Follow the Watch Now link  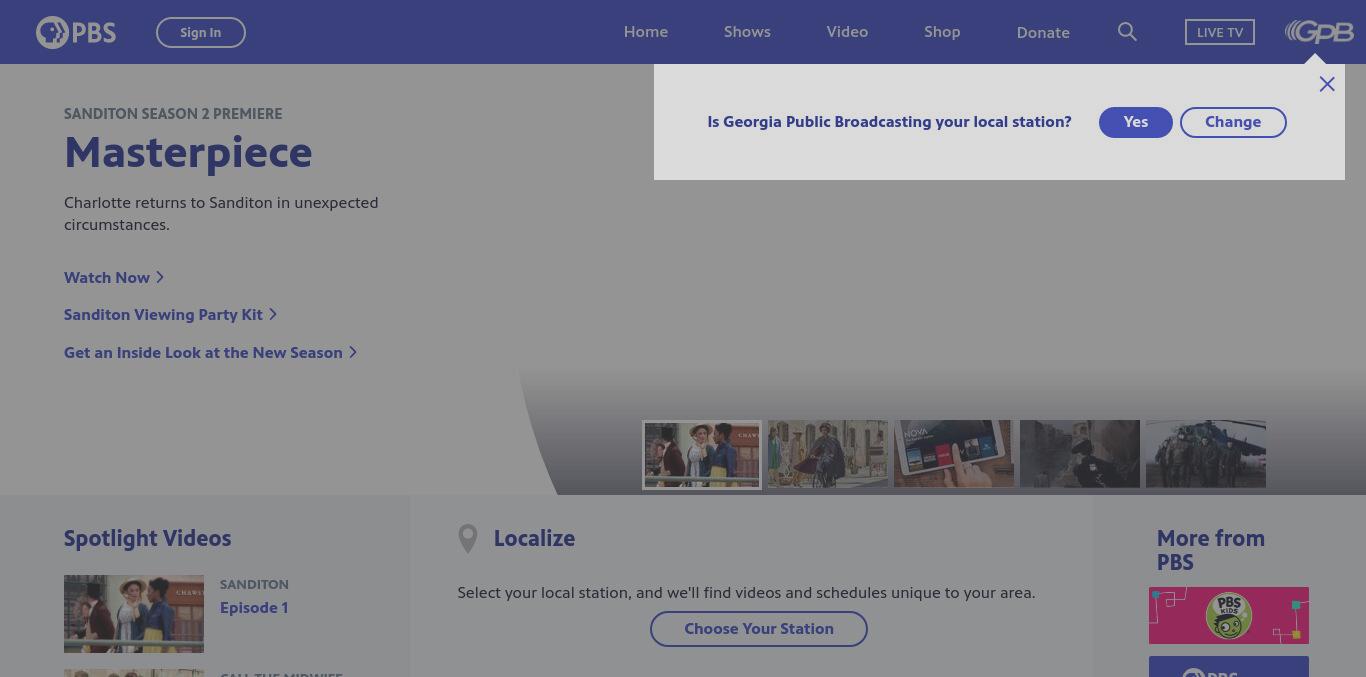tap(113, 277)
